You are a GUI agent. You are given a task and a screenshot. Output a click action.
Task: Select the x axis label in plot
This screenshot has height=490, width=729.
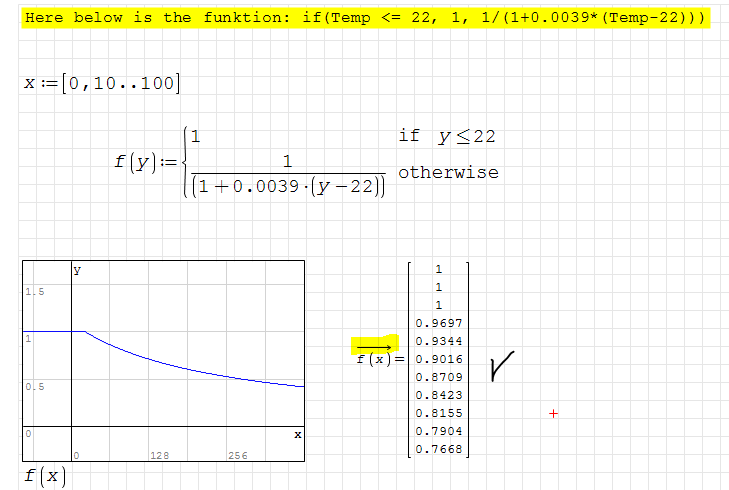point(297,434)
